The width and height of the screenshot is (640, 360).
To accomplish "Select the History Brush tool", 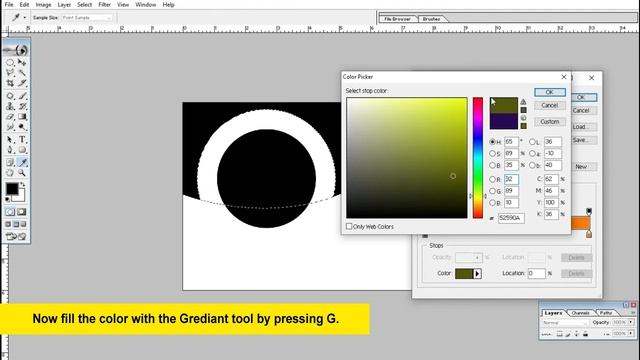I will [x=22, y=106].
